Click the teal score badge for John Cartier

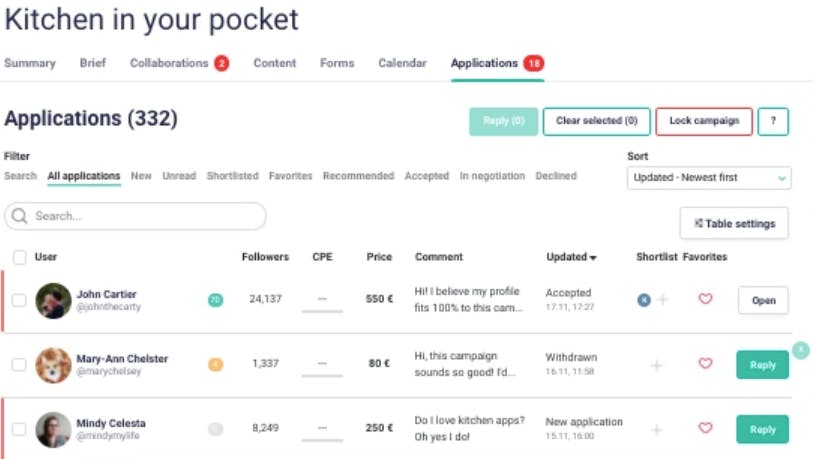coord(215,300)
